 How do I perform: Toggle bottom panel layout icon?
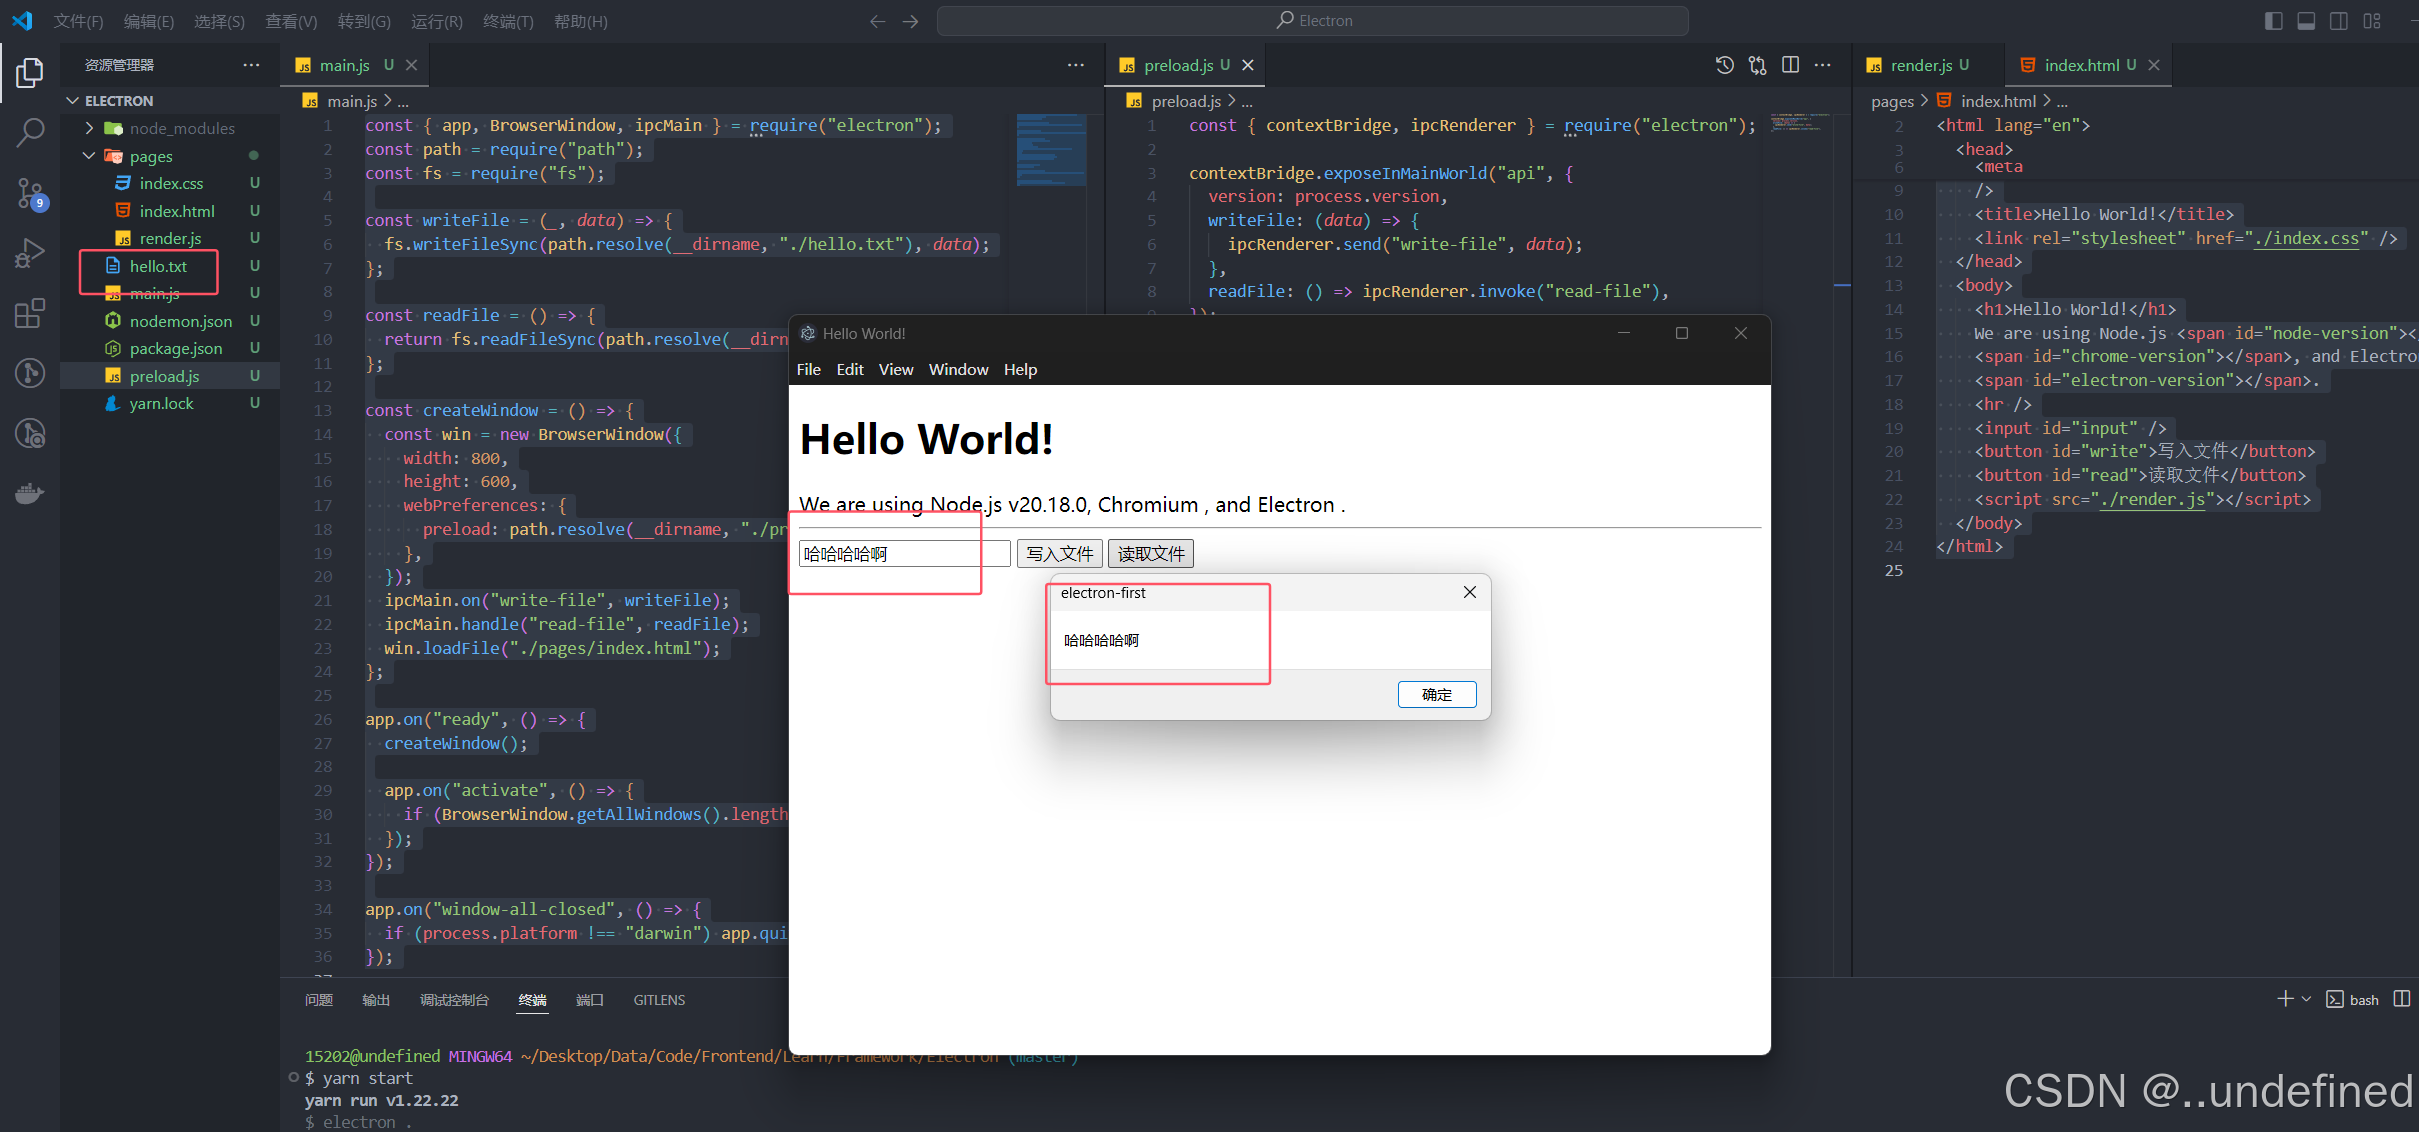click(2306, 21)
